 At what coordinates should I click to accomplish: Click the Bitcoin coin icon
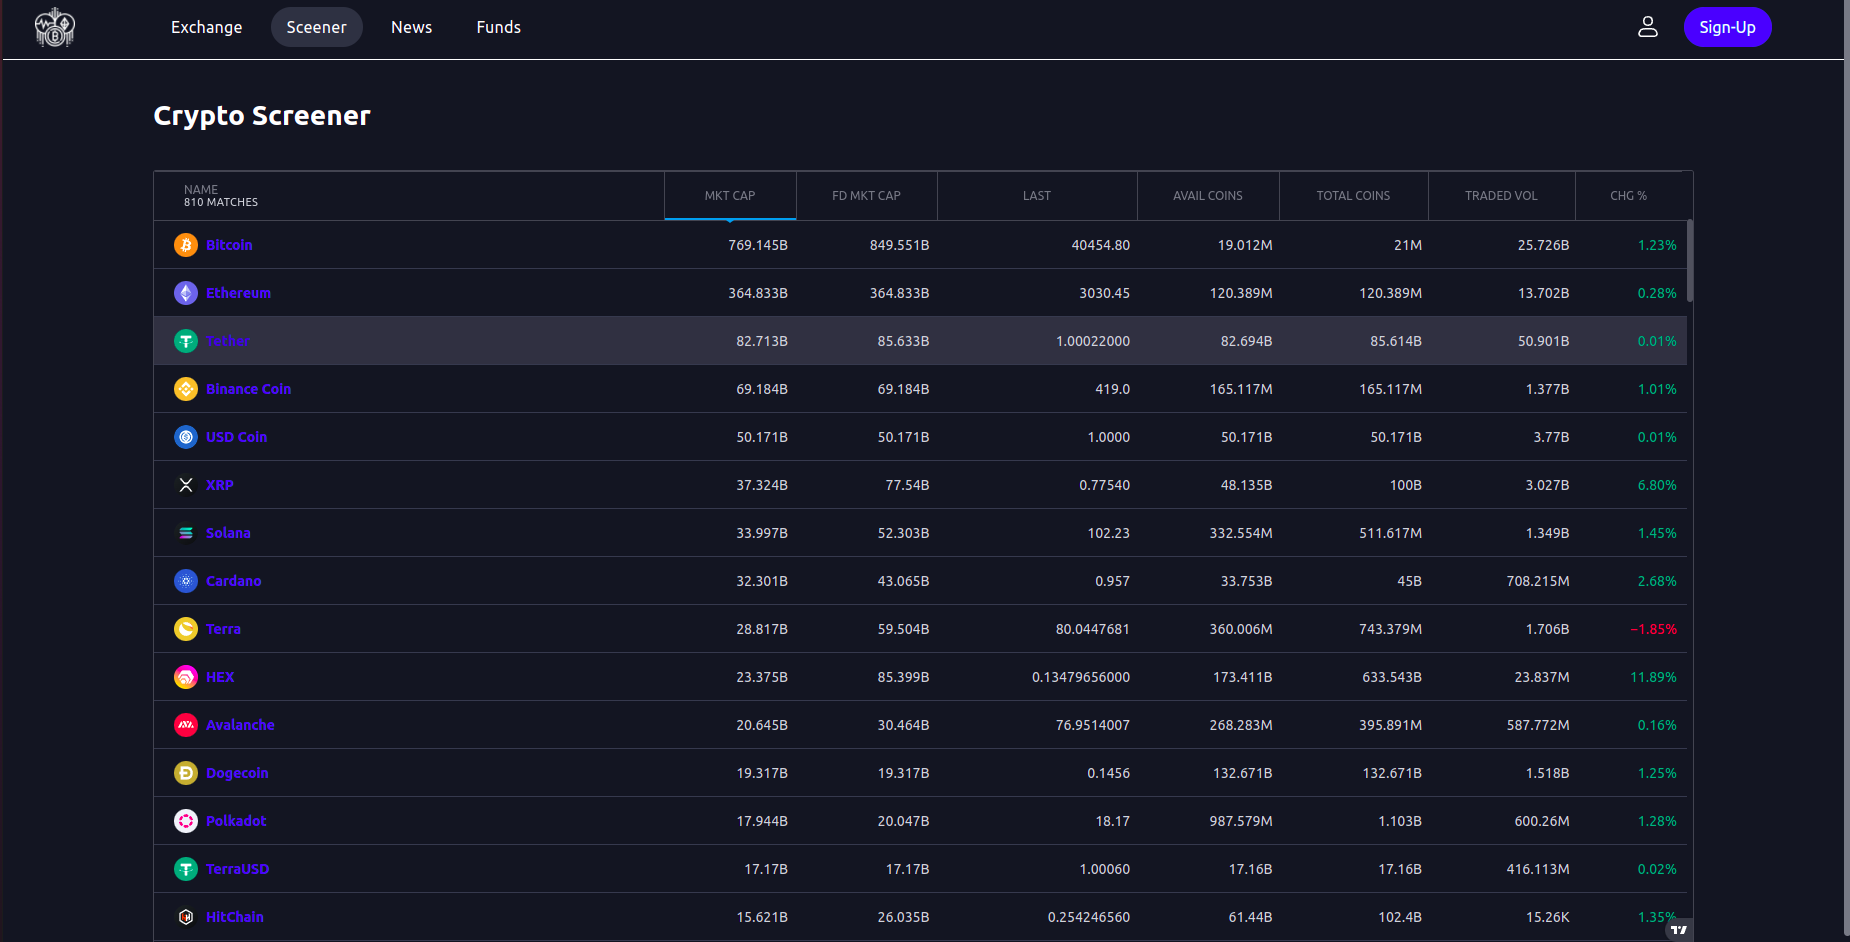coord(186,245)
